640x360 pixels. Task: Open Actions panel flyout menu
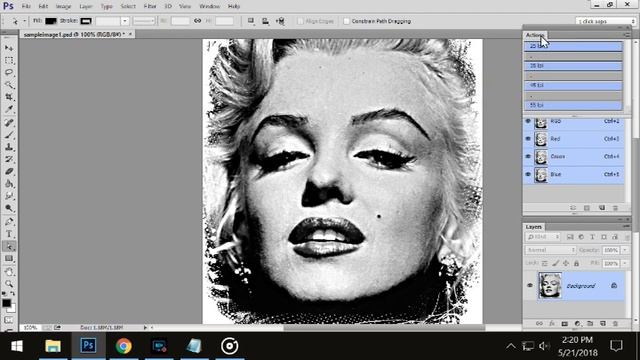(x=627, y=35)
